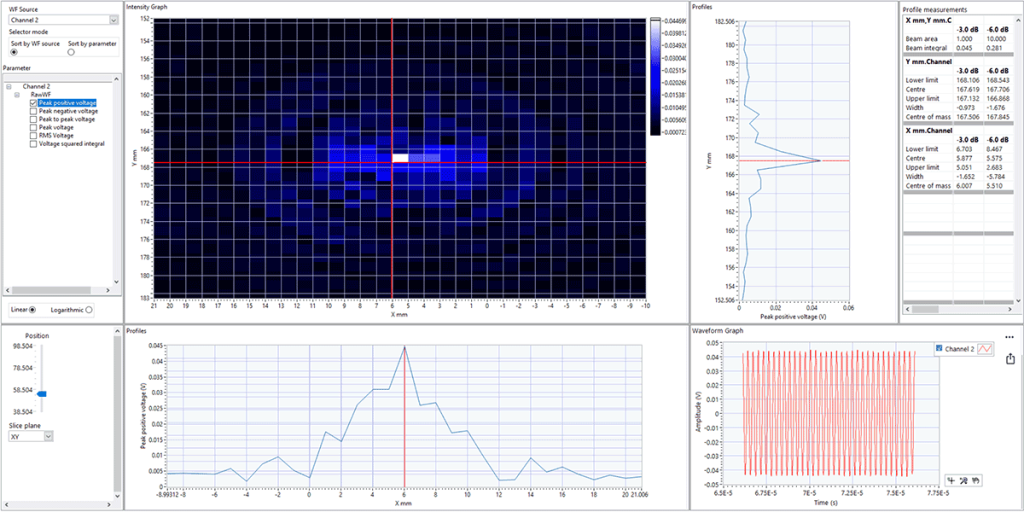The width and height of the screenshot is (1024, 512).
Task: Uncheck Peak positive voltage parameter
Action: (x=33, y=103)
